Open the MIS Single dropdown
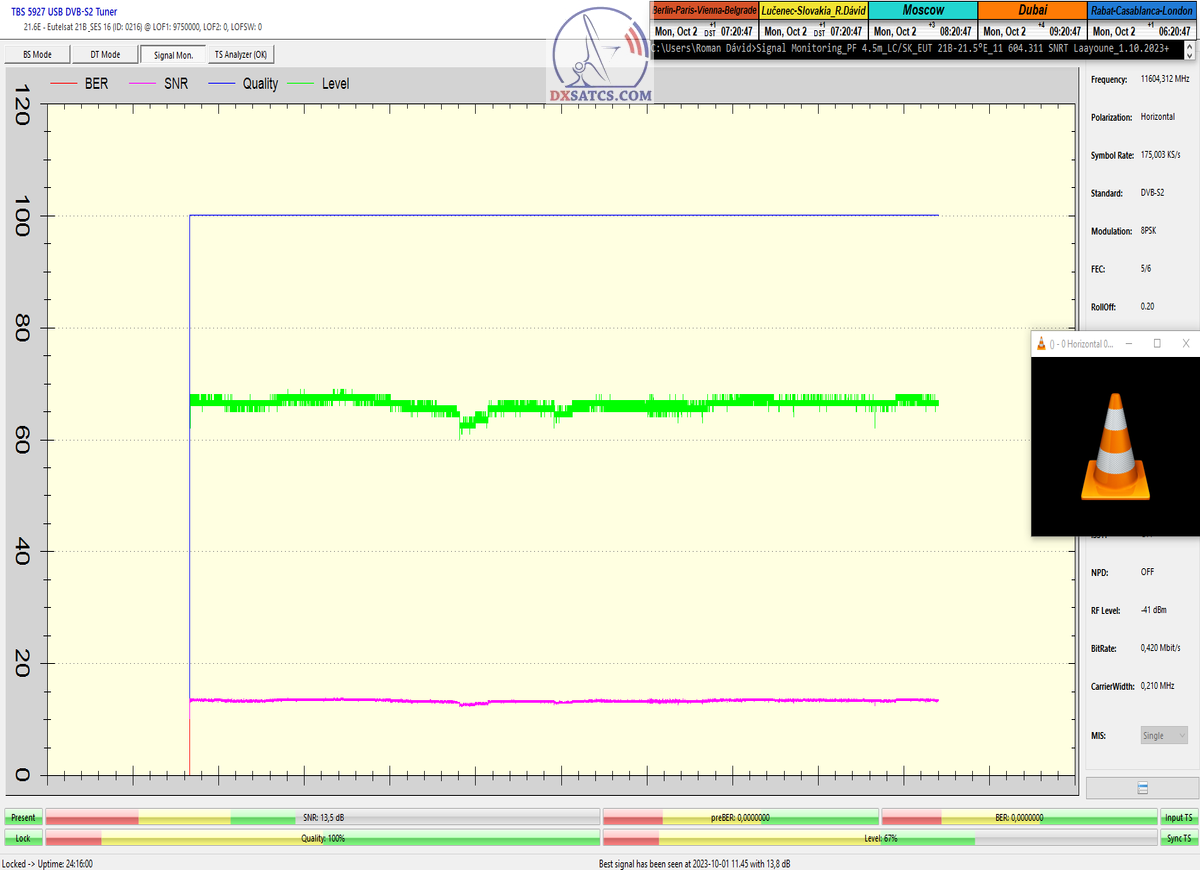This screenshot has width=1200, height=870. tap(1163, 735)
